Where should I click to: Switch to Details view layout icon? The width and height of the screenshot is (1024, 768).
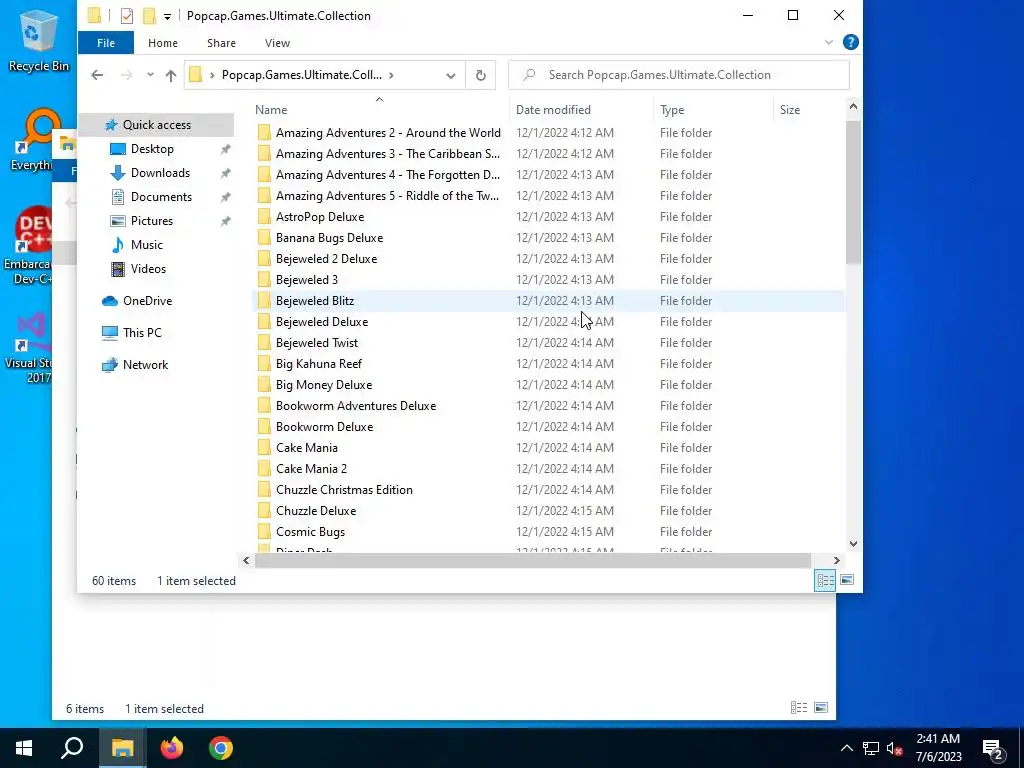[825, 580]
